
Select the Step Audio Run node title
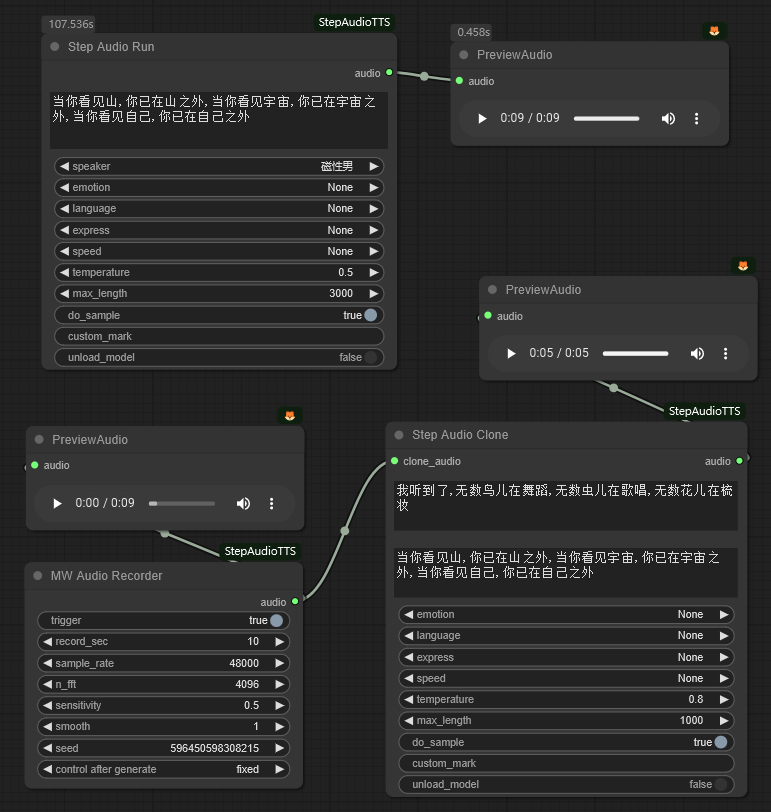(111, 47)
